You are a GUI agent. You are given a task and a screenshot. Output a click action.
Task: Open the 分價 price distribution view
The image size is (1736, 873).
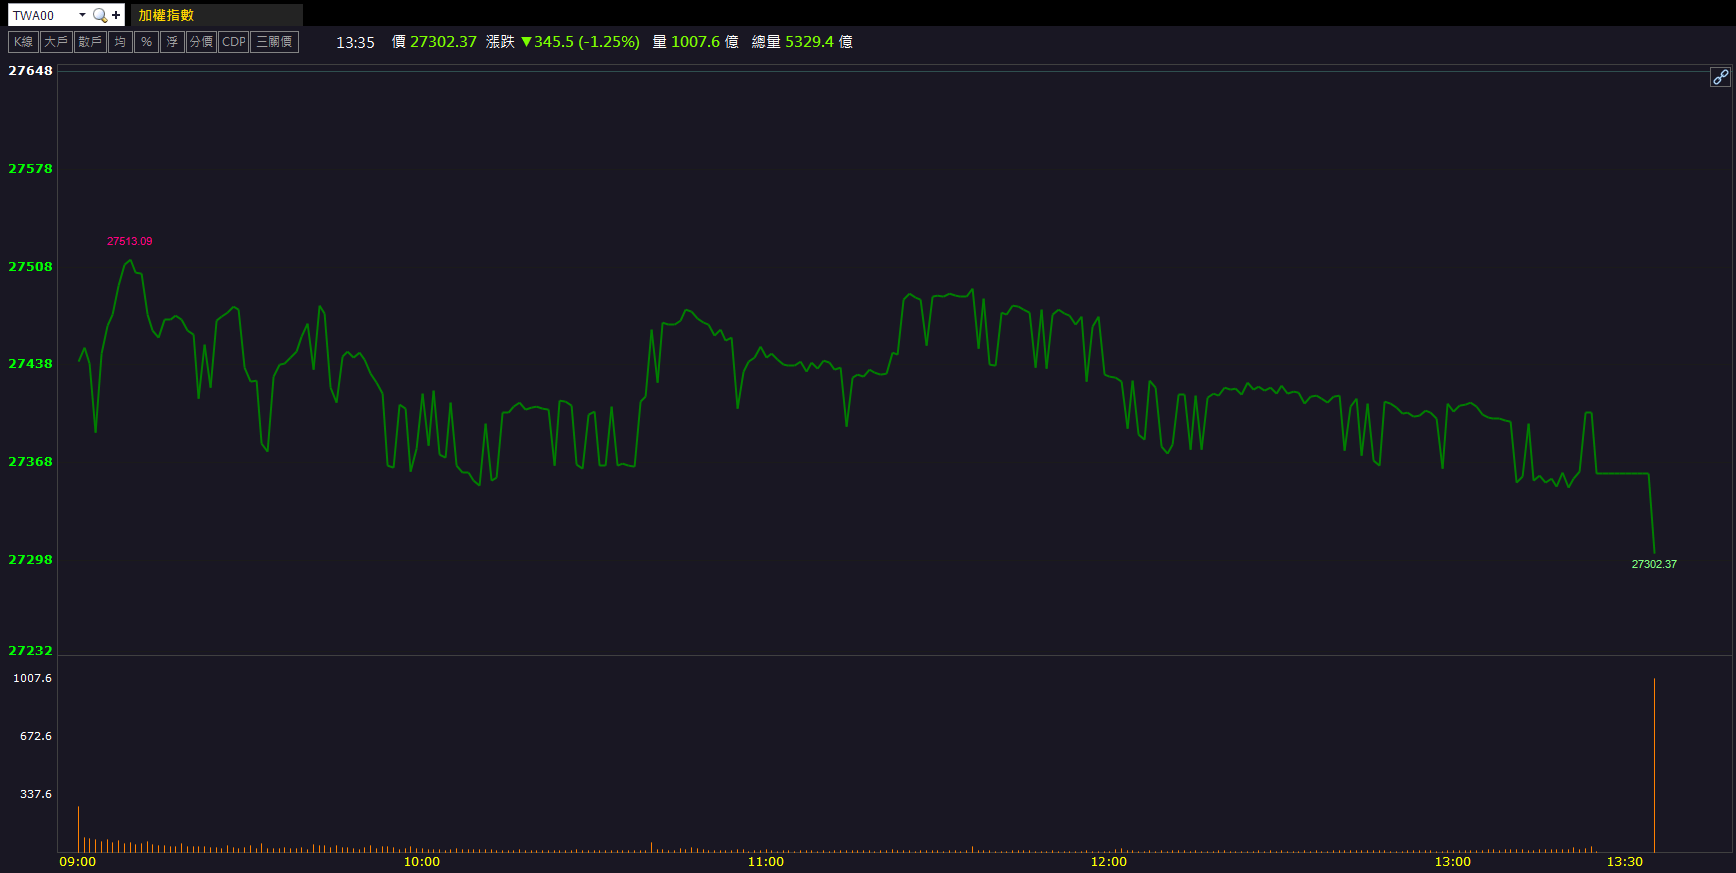(x=201, y=42)
